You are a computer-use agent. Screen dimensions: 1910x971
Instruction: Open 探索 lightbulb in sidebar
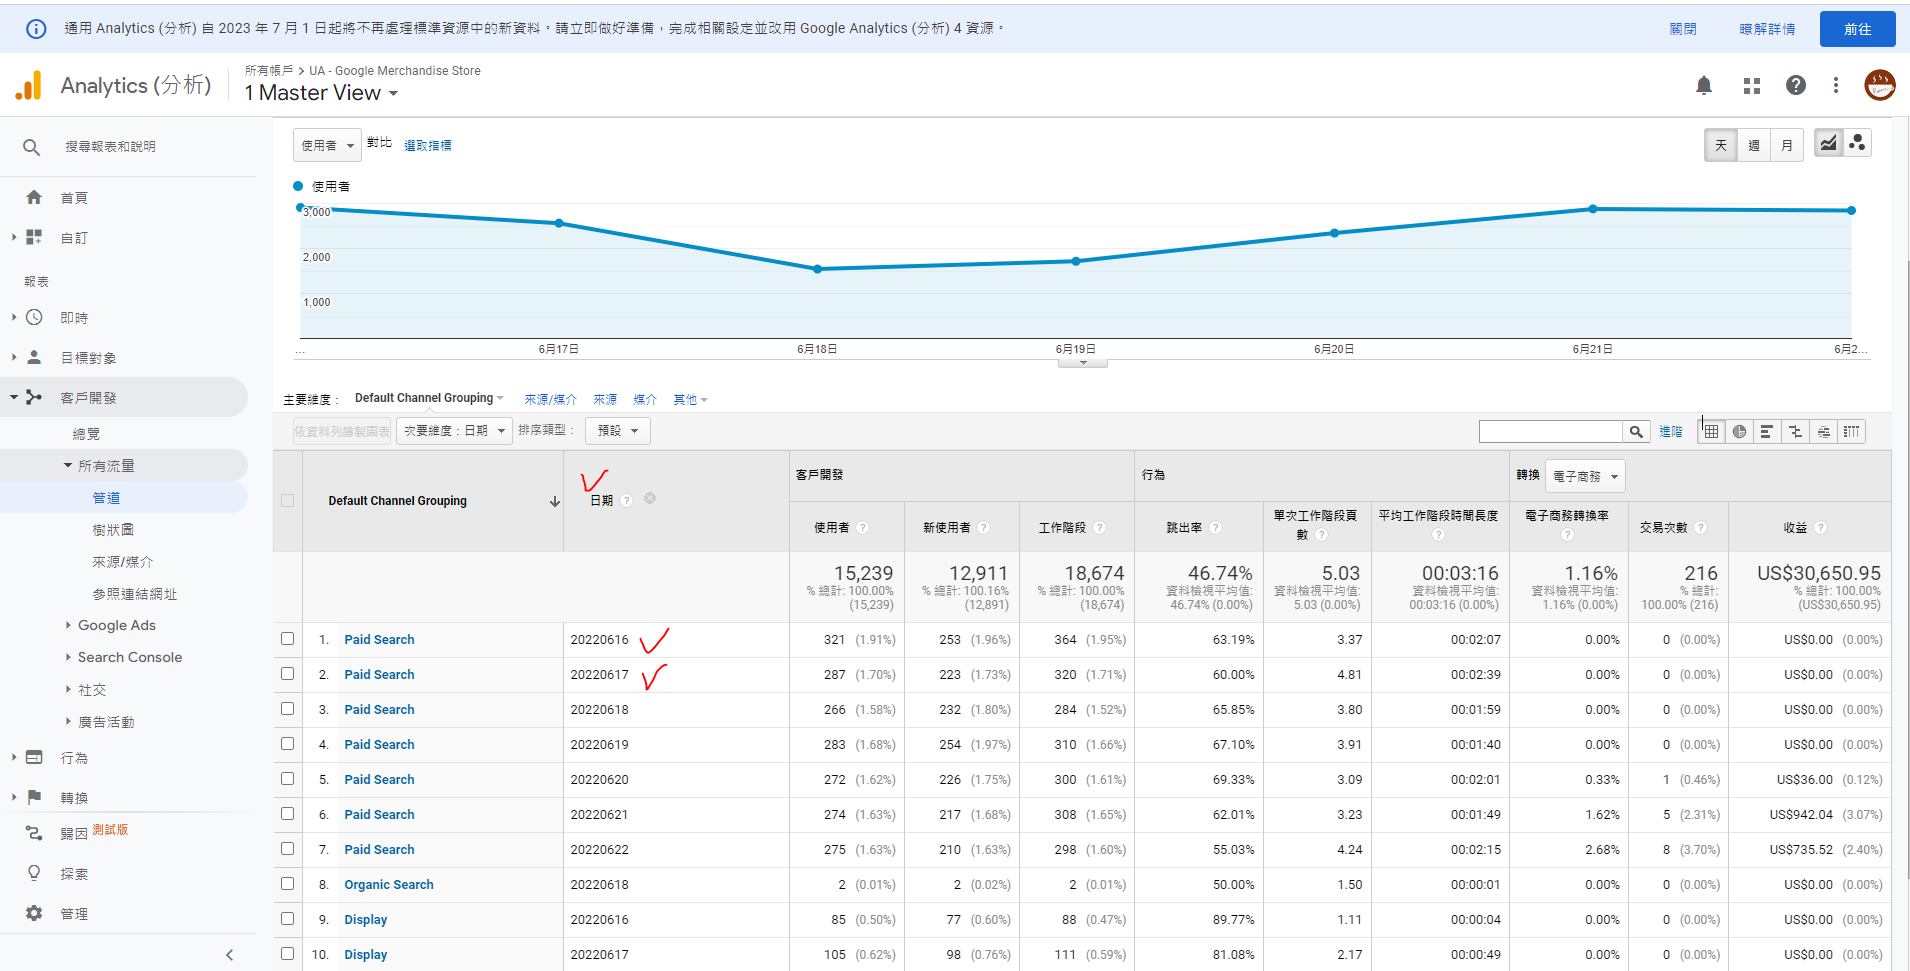click(x=34, y=873)
